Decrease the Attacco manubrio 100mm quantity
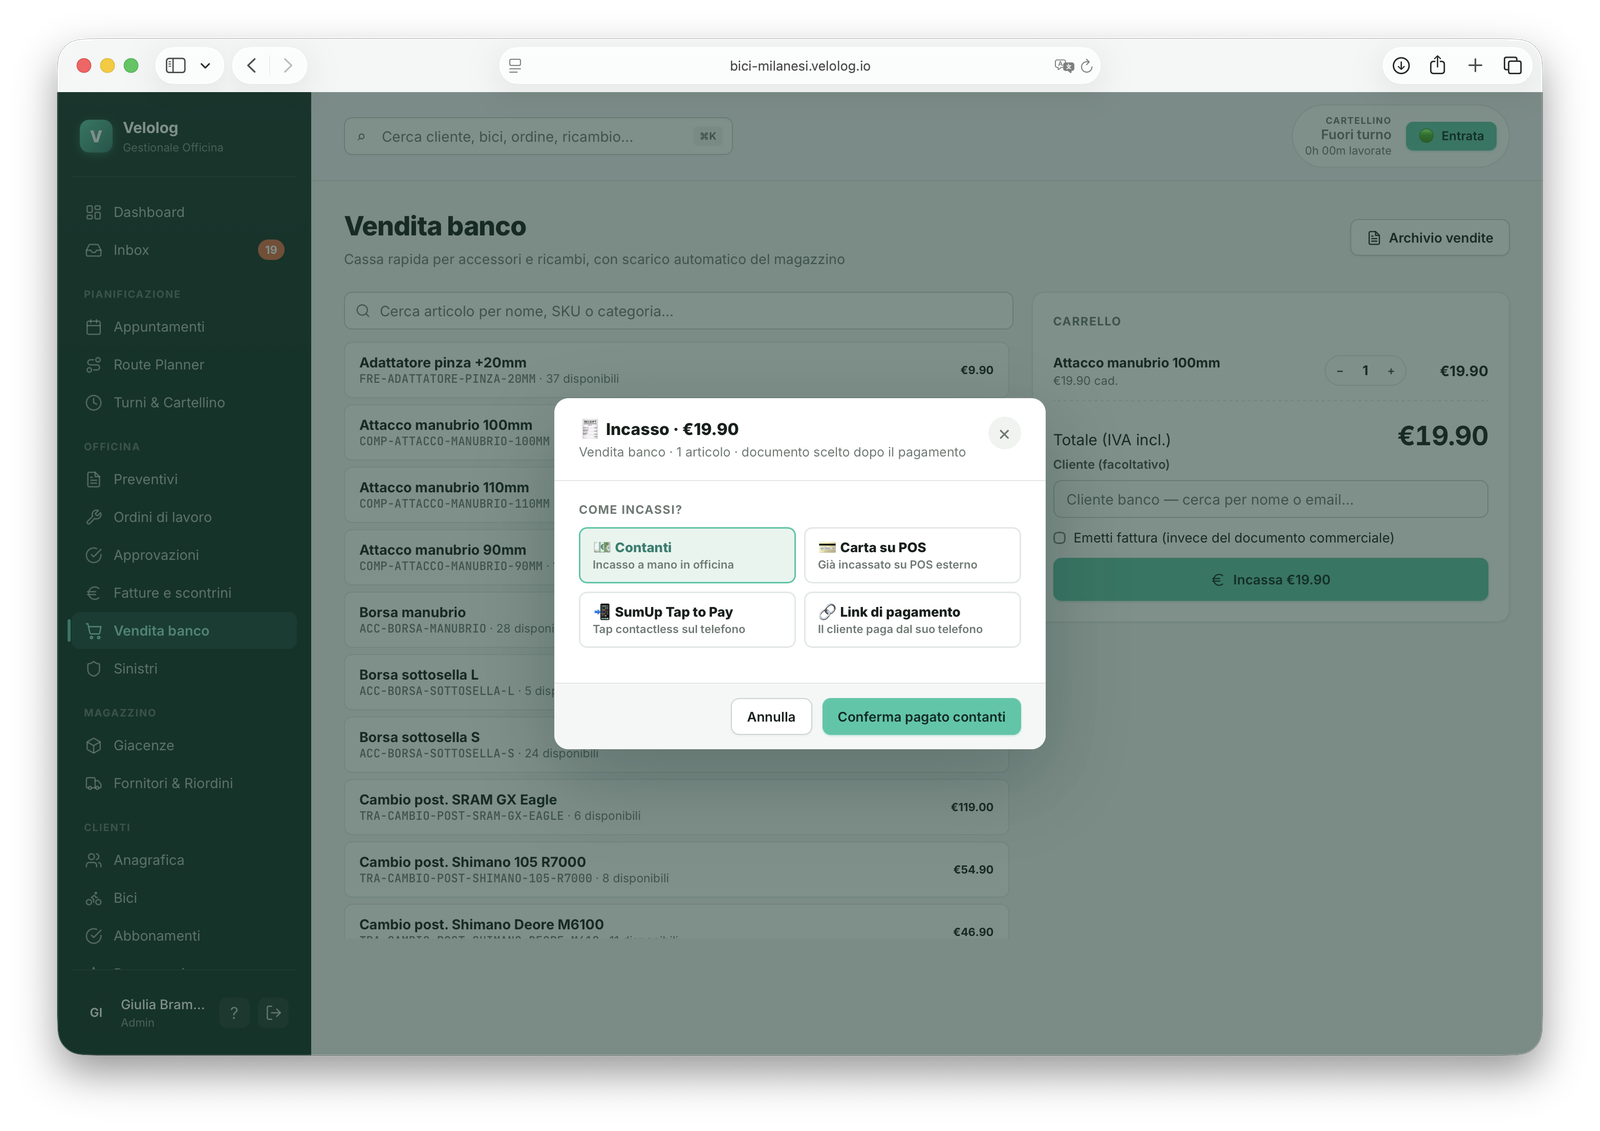The width and height of the screenshot is (1600, 1131). [1340, 371]
